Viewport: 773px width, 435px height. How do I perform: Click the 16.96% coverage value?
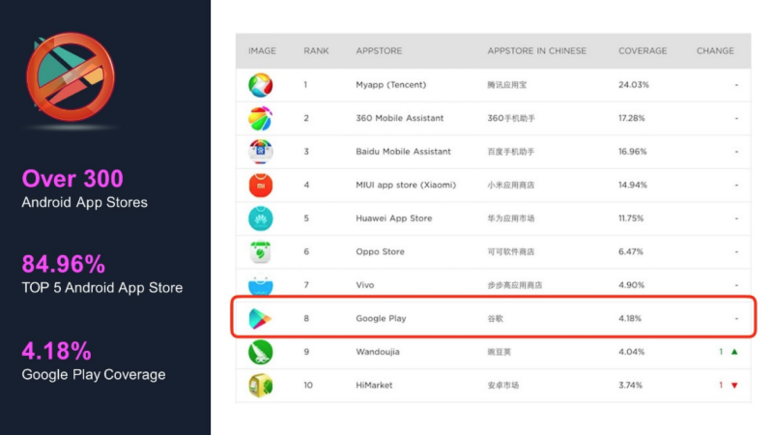coord(632,151)
